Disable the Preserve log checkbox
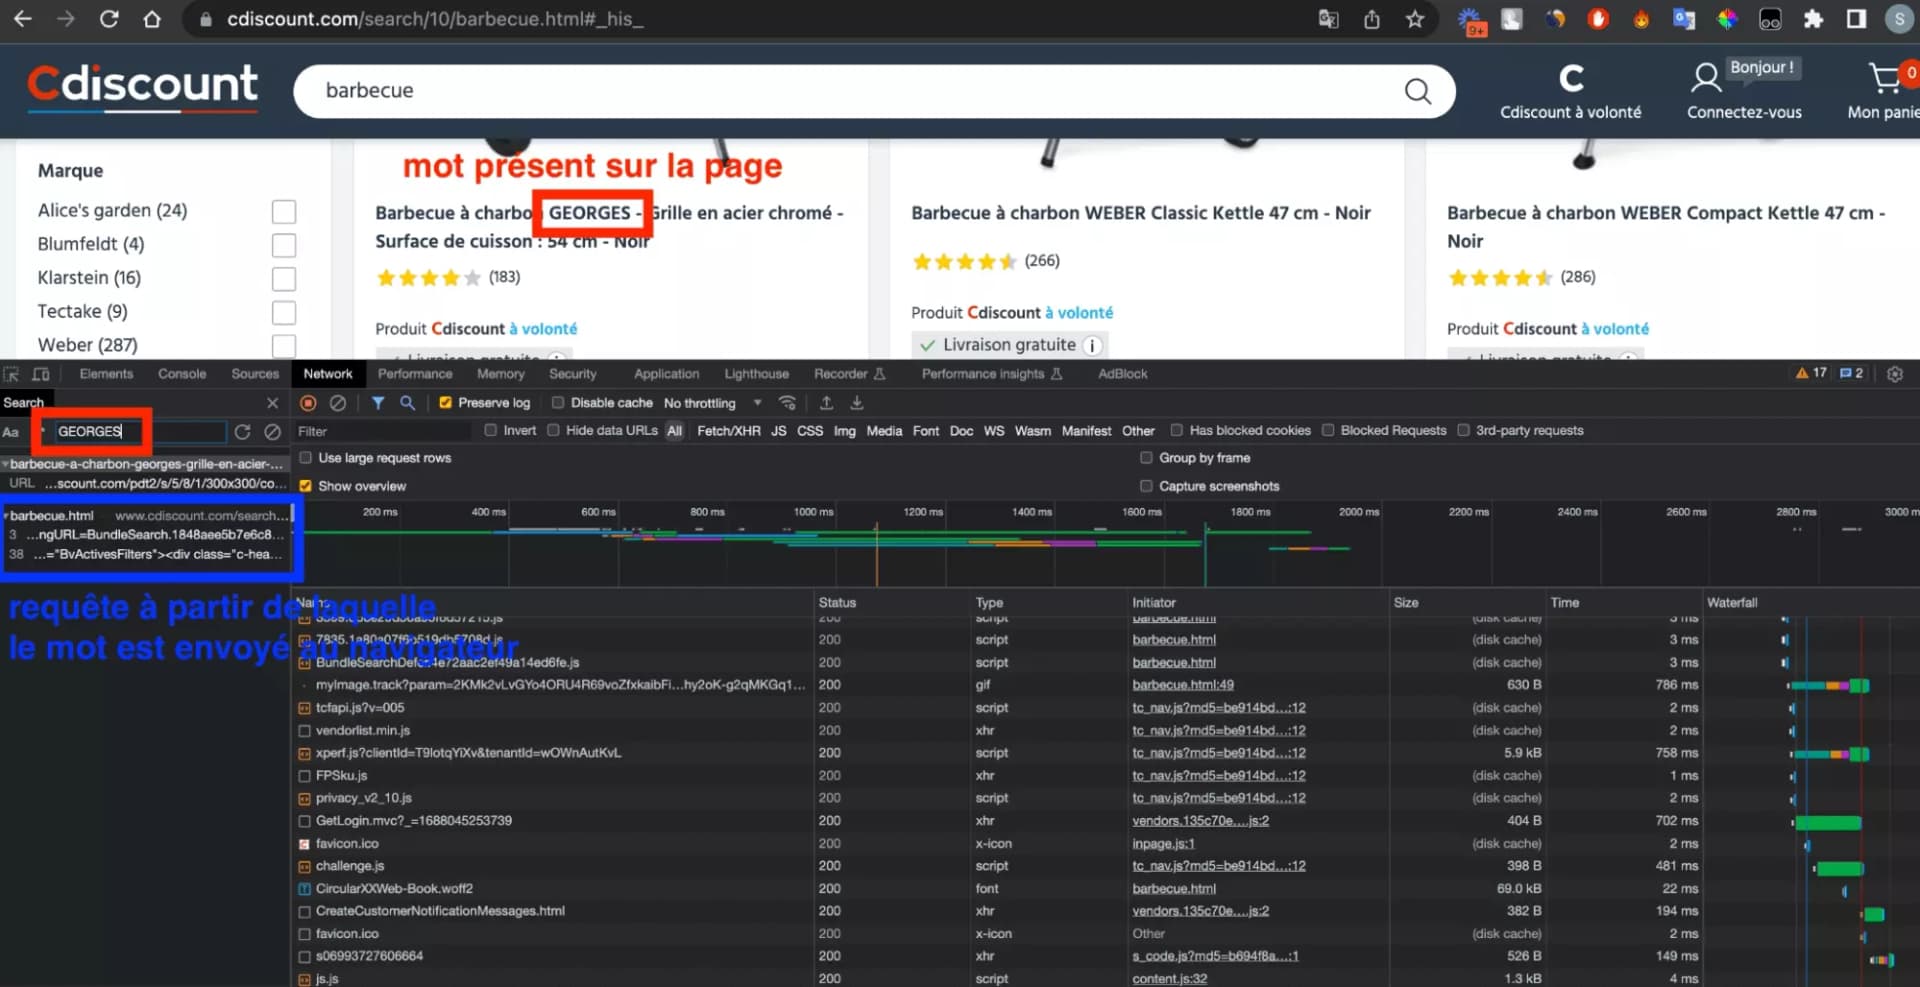This screenshot has height=987, width=1920. tap(446, 403)
